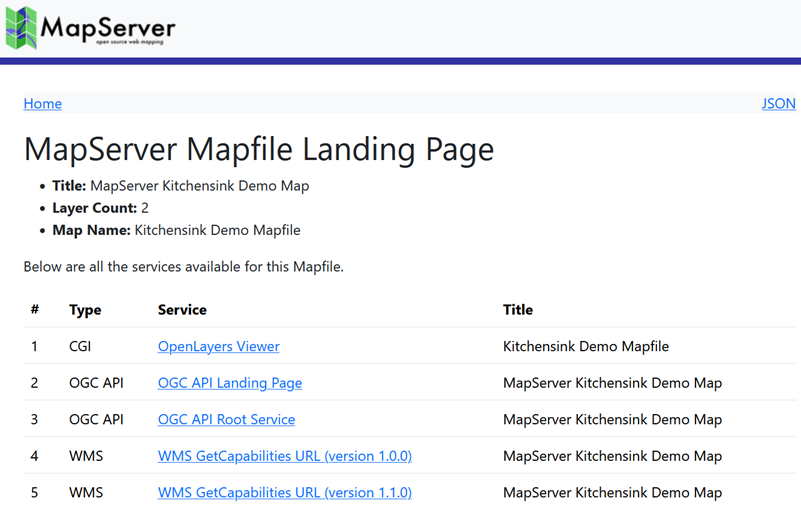Select the Map Name bullet item
This screenshot has height=507, width=801.
tap(176, 230)
